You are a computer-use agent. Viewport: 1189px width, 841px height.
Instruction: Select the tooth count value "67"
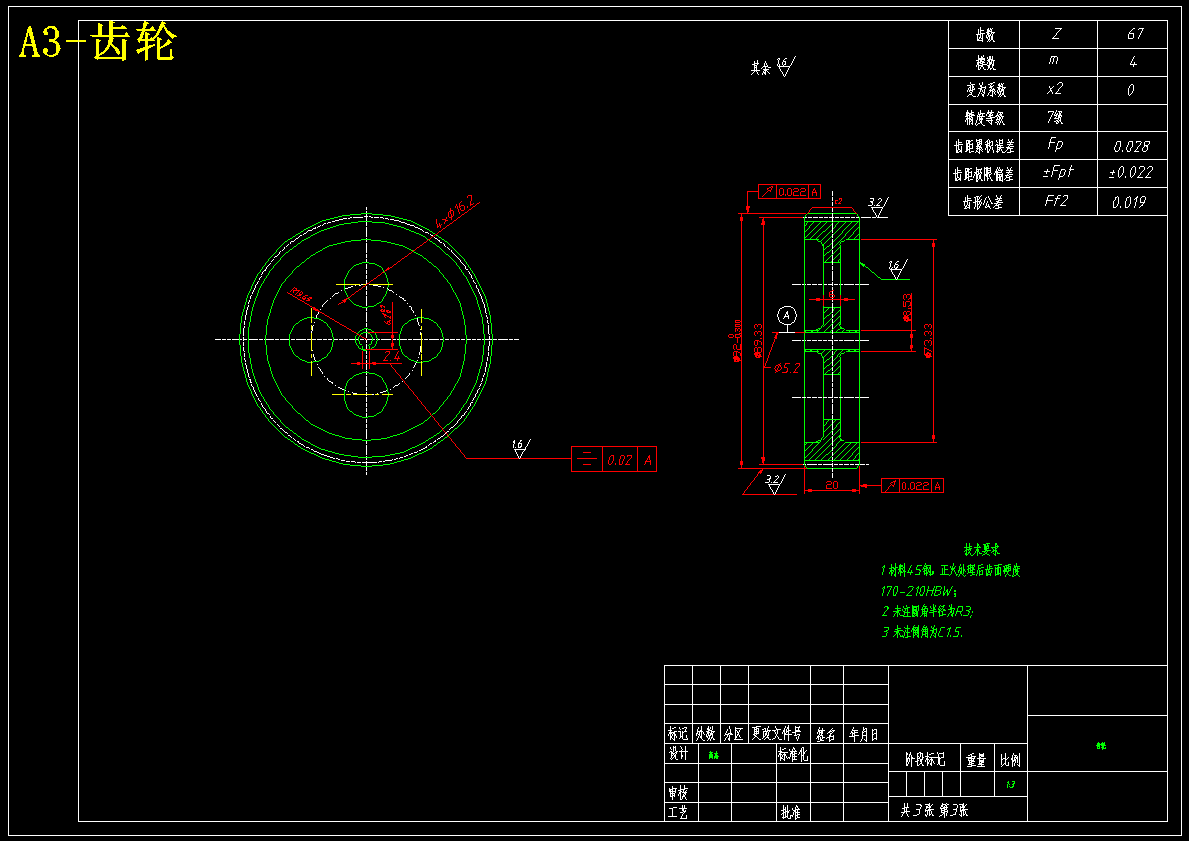pos(1134,34)
